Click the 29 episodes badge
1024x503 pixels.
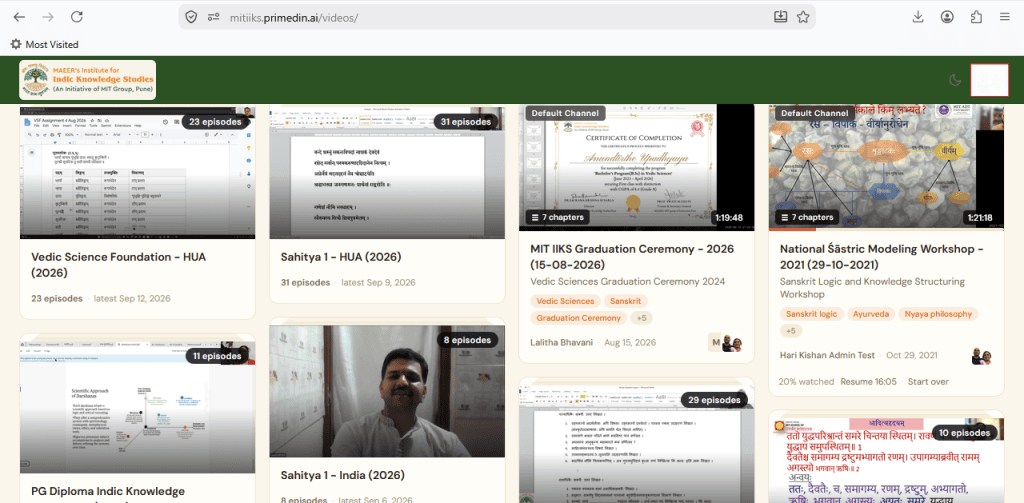coord(714,400)
